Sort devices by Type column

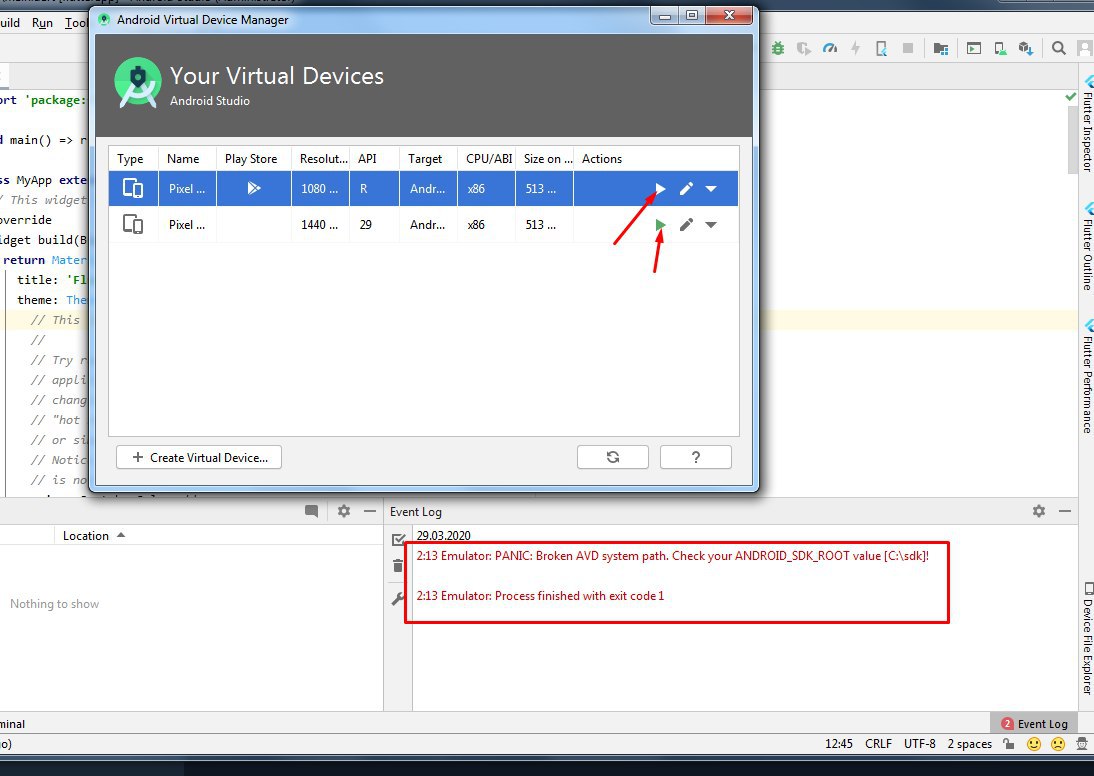click(130, 159)
